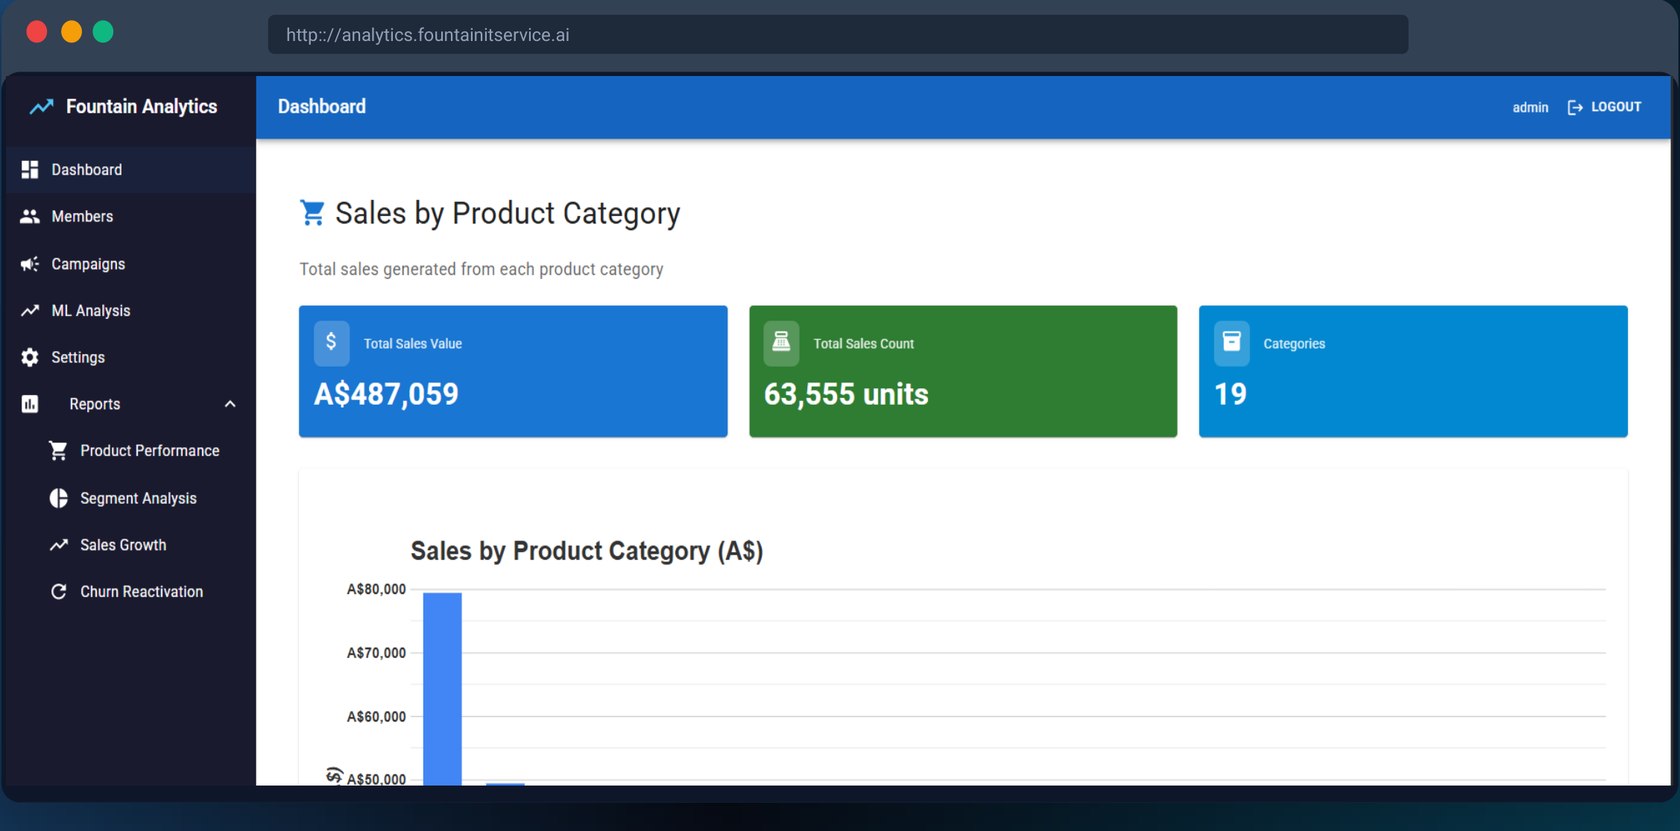Select the Reports menu label
Image resolution: width=1680 pixels, height=831 pixels.
click(95, 404)
